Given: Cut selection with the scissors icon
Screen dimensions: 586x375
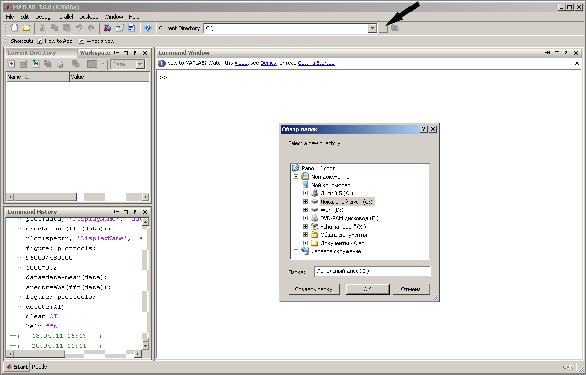Looking at the screenshot, I should click(x=42, y=28).
